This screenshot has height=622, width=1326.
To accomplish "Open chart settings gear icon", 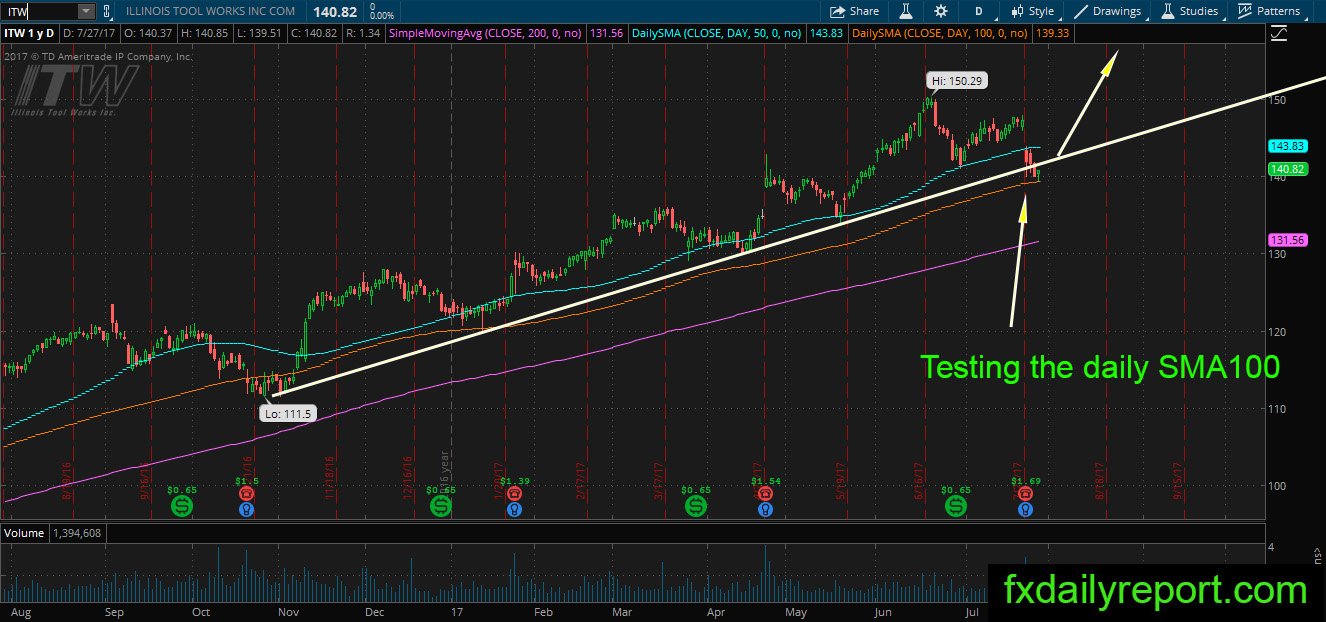I will tap(940, 11).
